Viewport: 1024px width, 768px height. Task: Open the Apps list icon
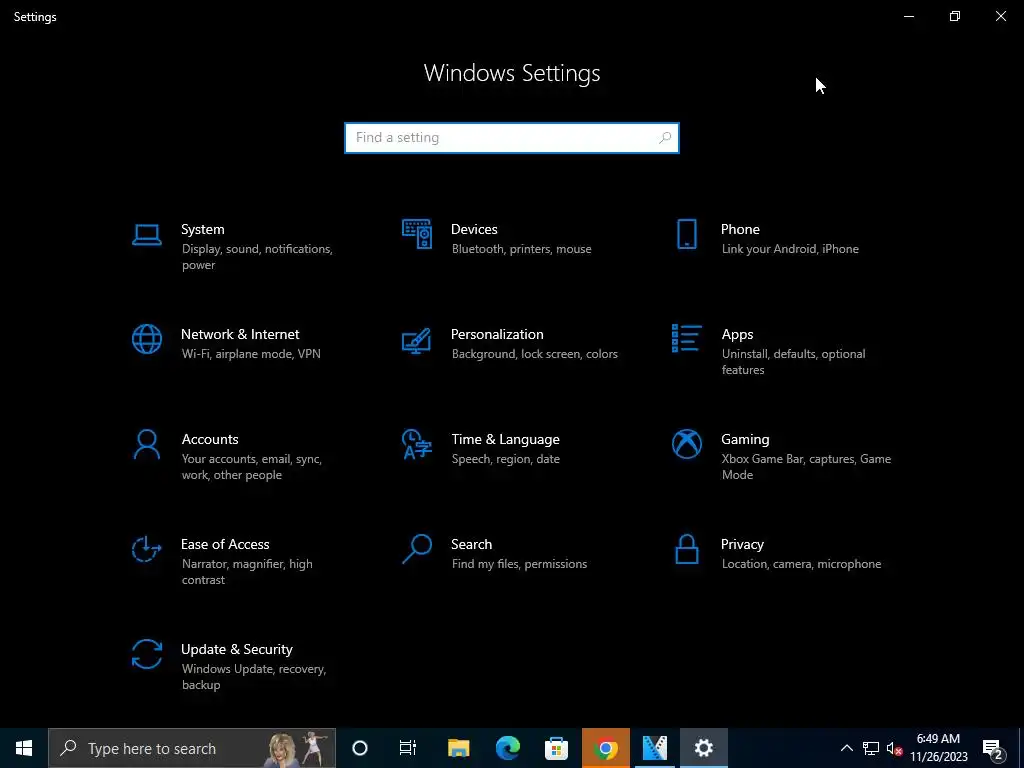[x=686, y=338]
